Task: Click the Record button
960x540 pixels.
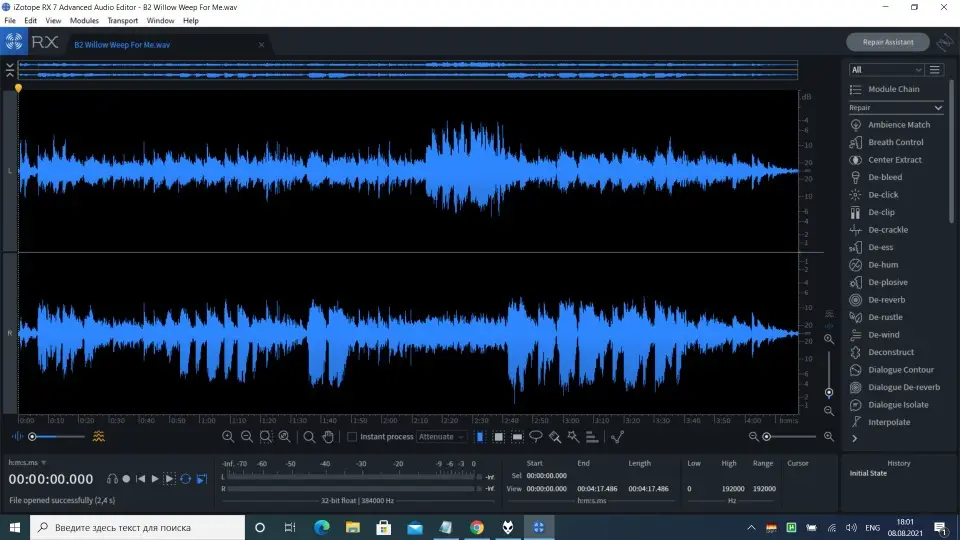Action: [126, 479]
